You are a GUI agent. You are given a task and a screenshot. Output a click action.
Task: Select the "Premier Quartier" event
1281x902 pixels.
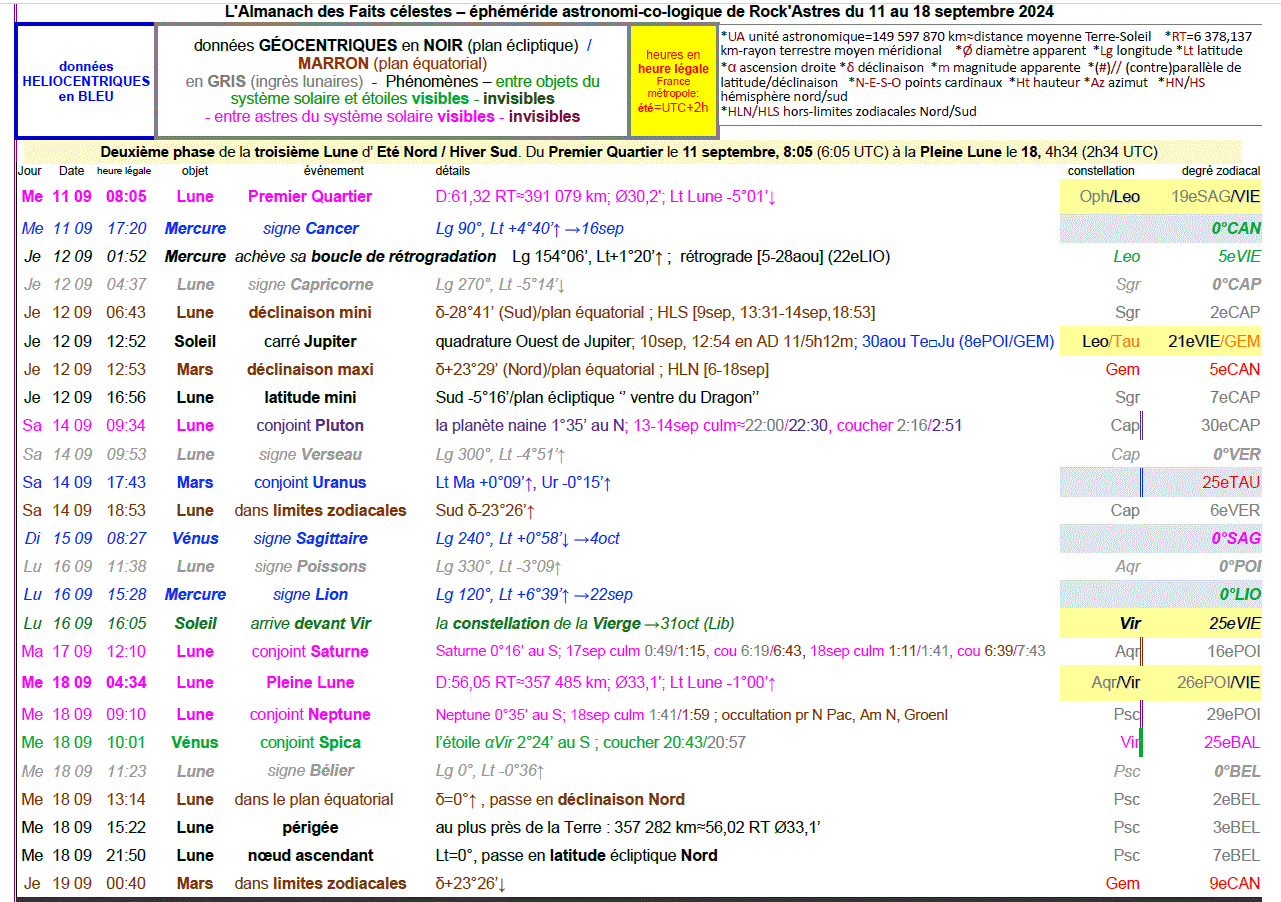tap(310, 197)
